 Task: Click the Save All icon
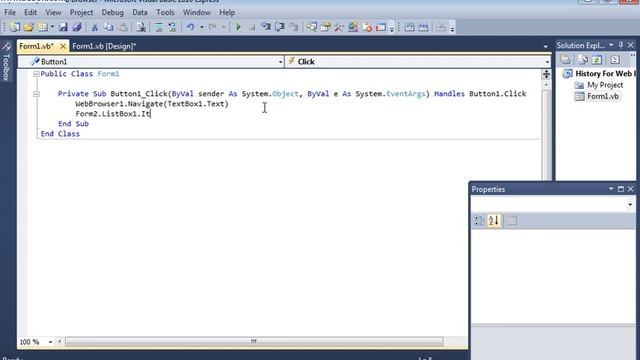tap(77, 27)
